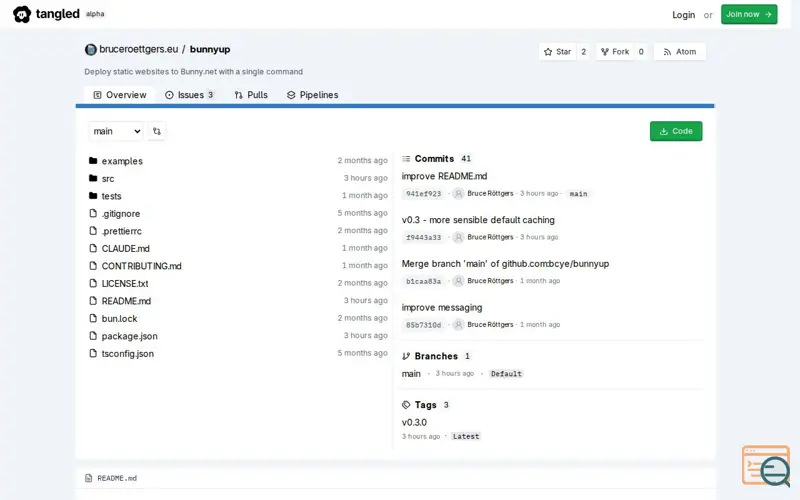This screenshot has width=800, height=500.
Task: Click file icon beside CONTRIBUTING.md
Action: (93, 265)
